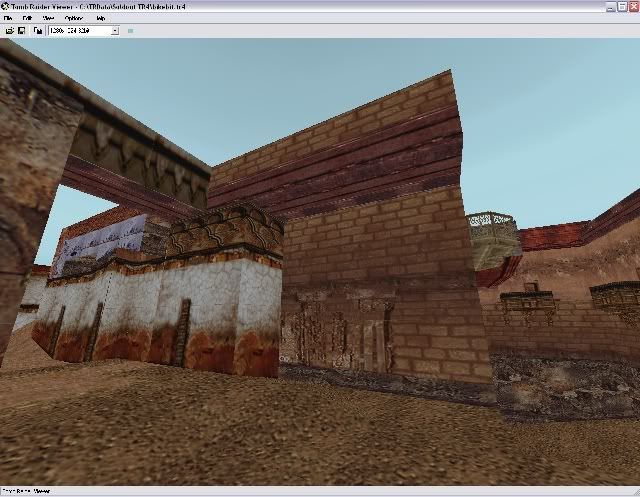Click the save floppy-disk toolbar icon
Viewport: 640px width, 497px height.
21,31
